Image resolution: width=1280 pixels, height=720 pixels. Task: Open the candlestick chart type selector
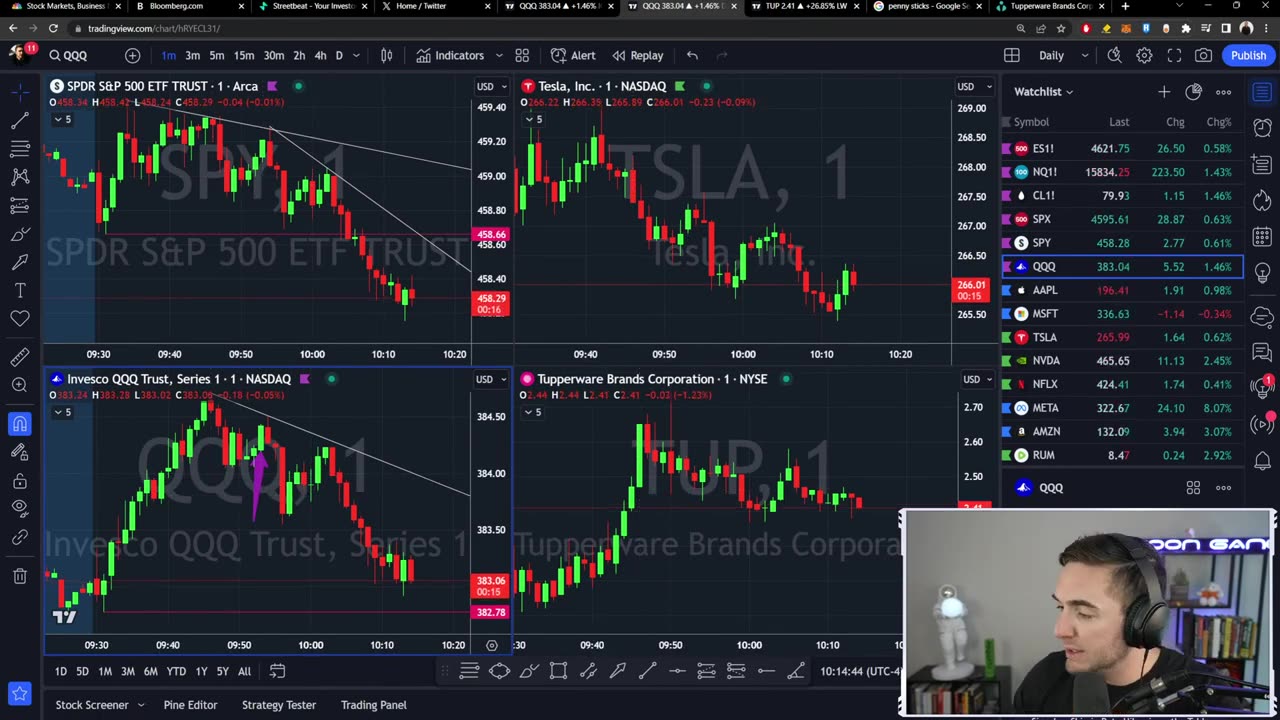pos(386,56)
